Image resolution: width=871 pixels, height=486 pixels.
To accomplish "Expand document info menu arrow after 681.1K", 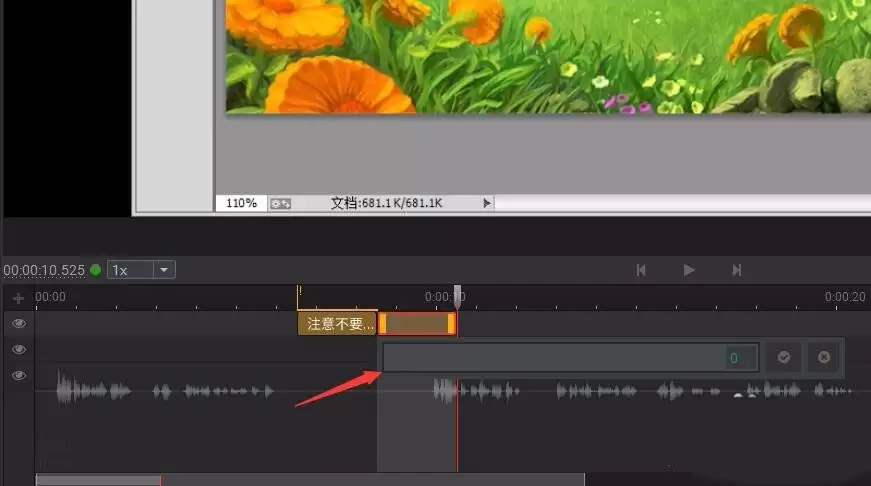I will point(487,203).
